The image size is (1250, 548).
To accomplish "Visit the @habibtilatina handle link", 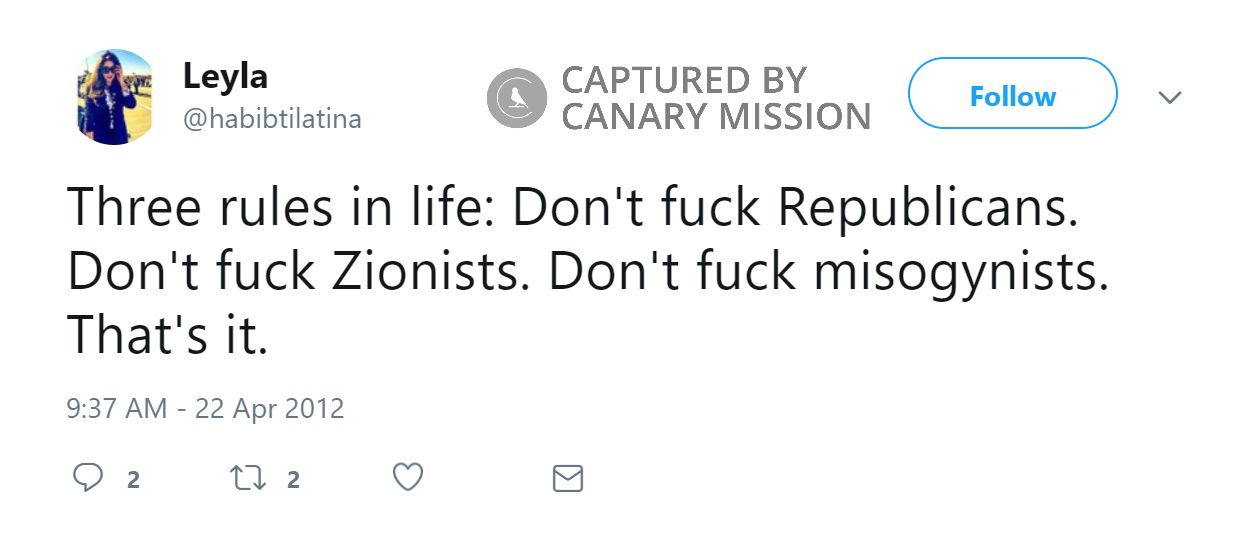I will coord(271,119).
